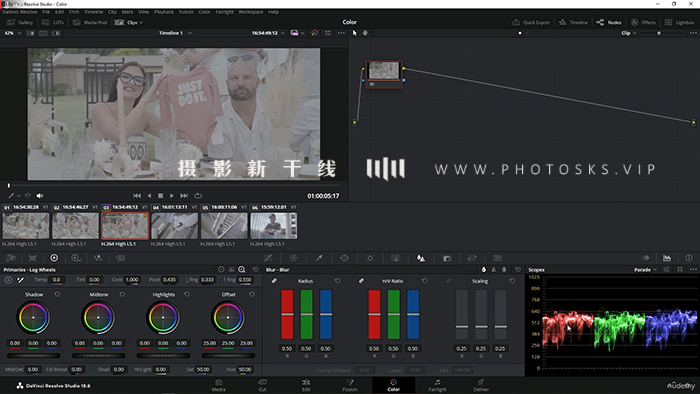Reset the Blur Radius sliders
The height and width of the screenshot is (394, 700).
[338, 281]
